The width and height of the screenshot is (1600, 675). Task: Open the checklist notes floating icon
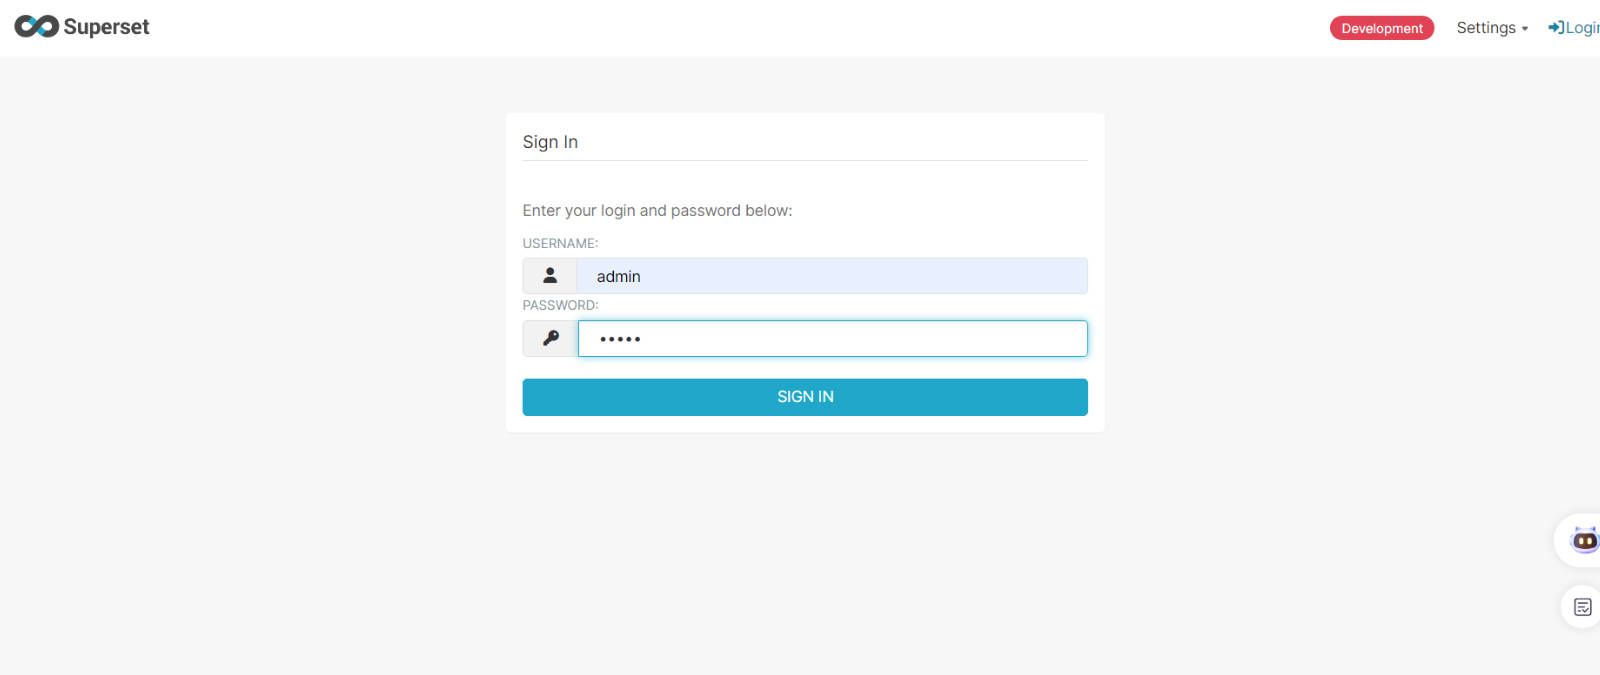pos(1583,607)
